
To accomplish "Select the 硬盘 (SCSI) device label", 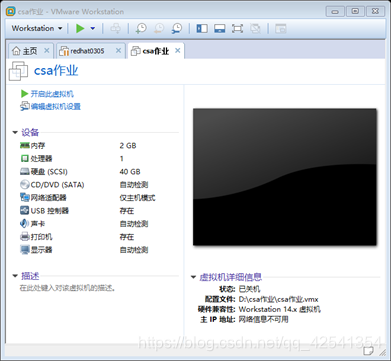I will (49, 172).
